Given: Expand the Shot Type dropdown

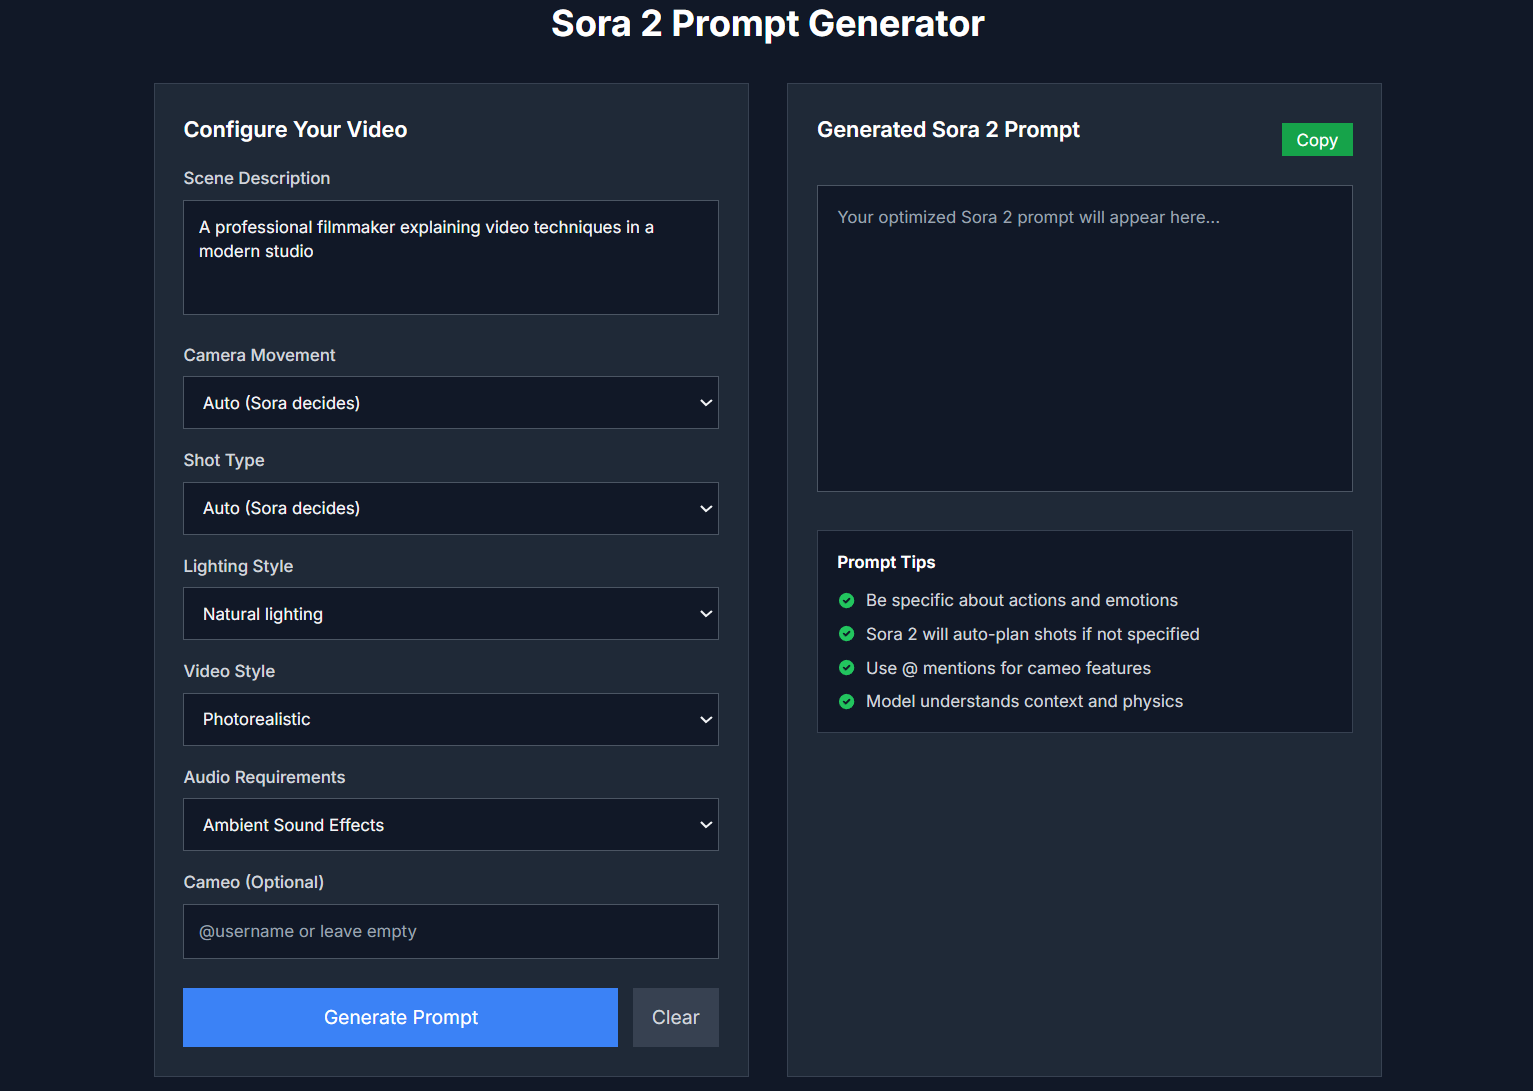Looking at the screenshot, I should coord(450,509).
